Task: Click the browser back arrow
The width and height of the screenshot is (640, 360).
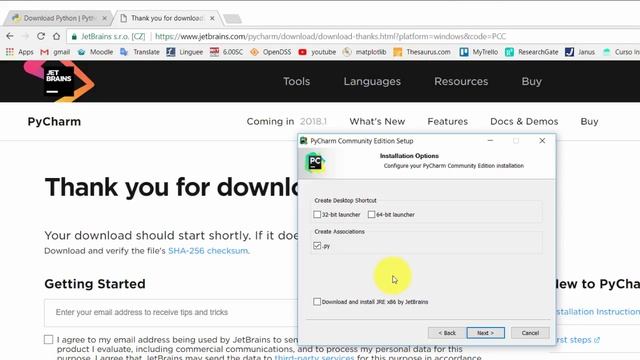Action: tap(10, 36)
